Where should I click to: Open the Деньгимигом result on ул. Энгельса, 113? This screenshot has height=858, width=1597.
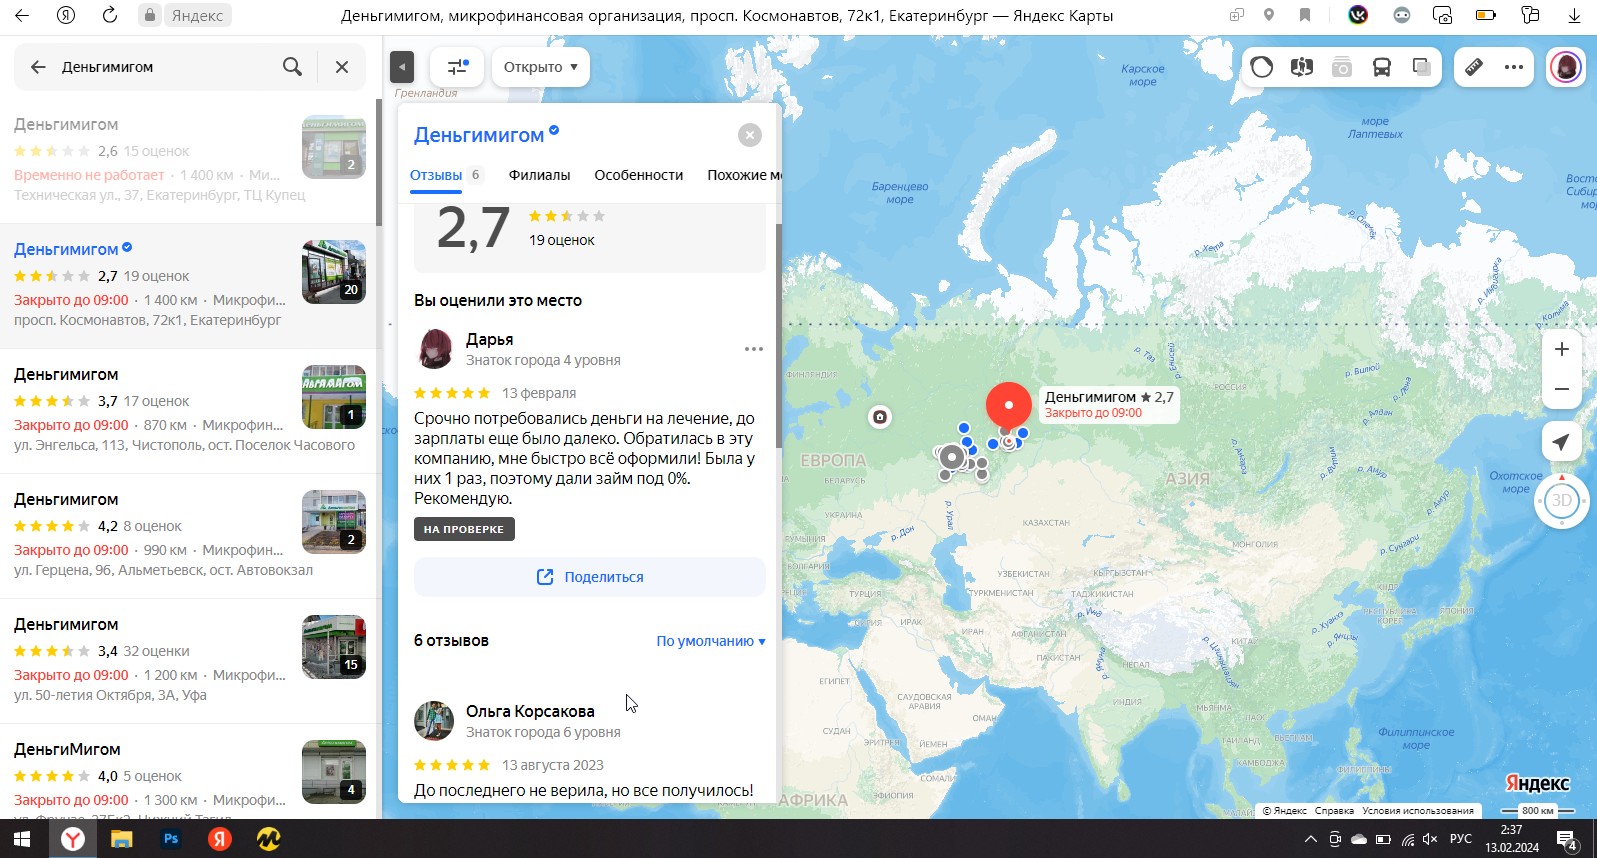188,410
